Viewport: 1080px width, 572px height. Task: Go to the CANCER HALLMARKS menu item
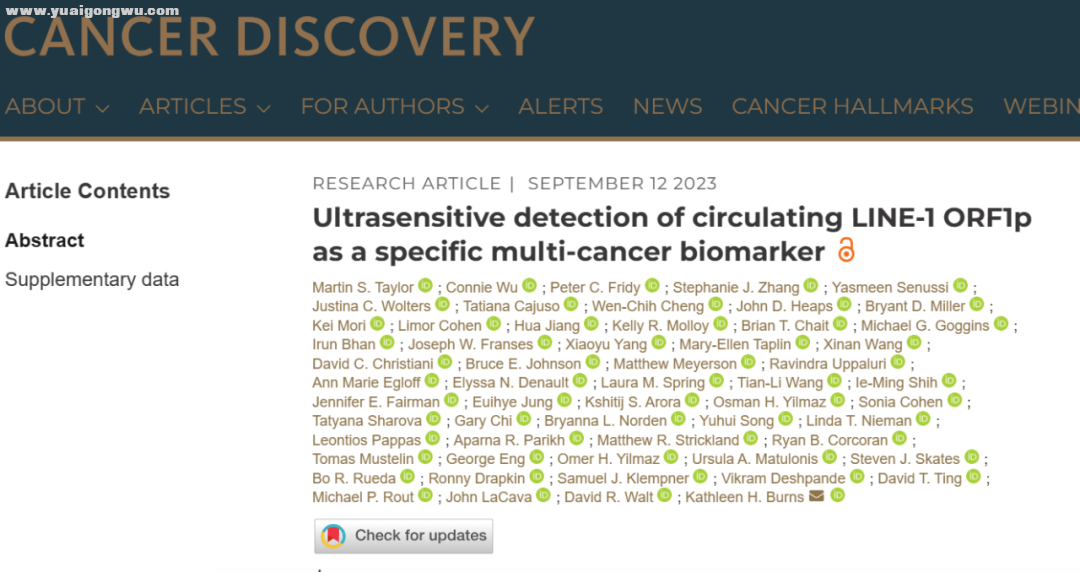852,107
